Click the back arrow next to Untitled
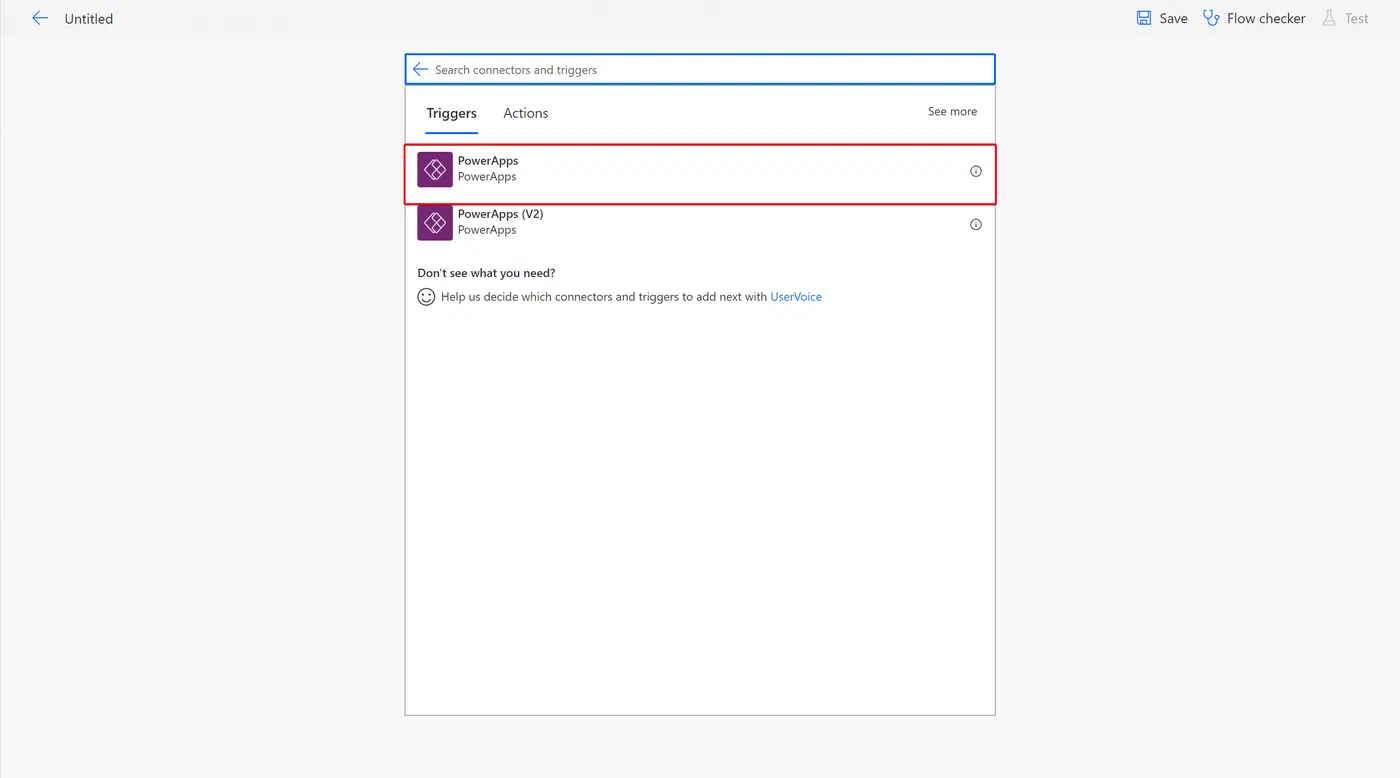 [x=40, y=18]
